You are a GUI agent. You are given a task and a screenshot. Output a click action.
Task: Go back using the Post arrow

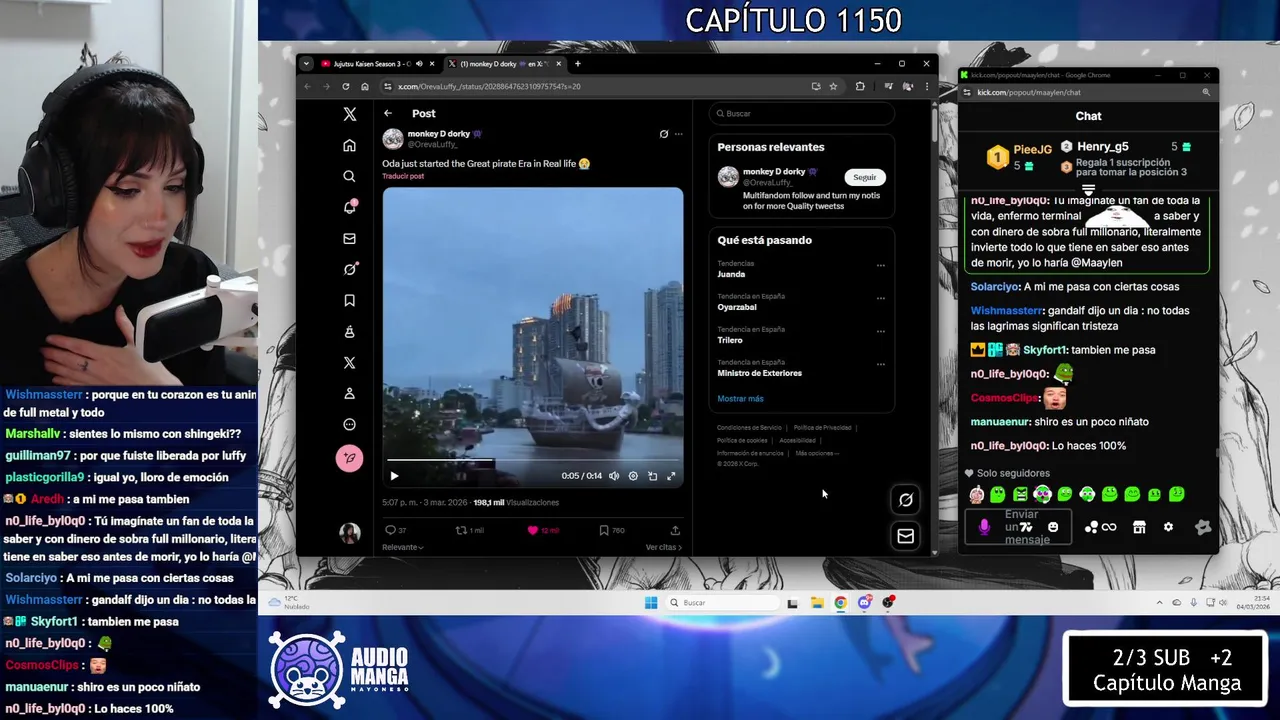point(388,113)
